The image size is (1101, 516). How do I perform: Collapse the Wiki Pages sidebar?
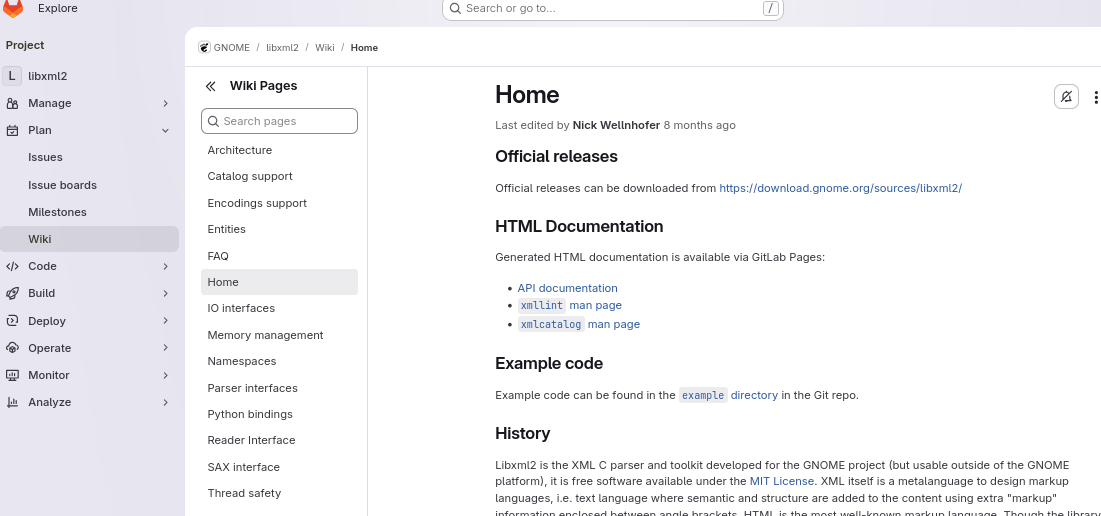click(x=211, y=86)
